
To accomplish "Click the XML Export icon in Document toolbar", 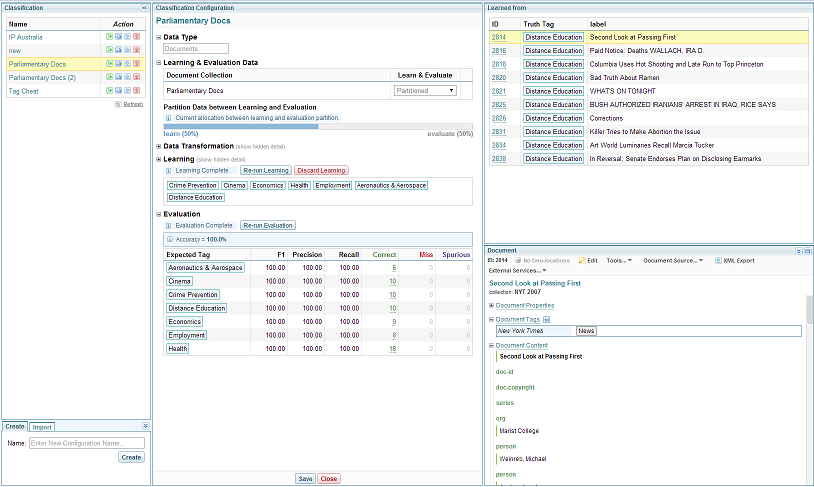I will tap(716, 260).
